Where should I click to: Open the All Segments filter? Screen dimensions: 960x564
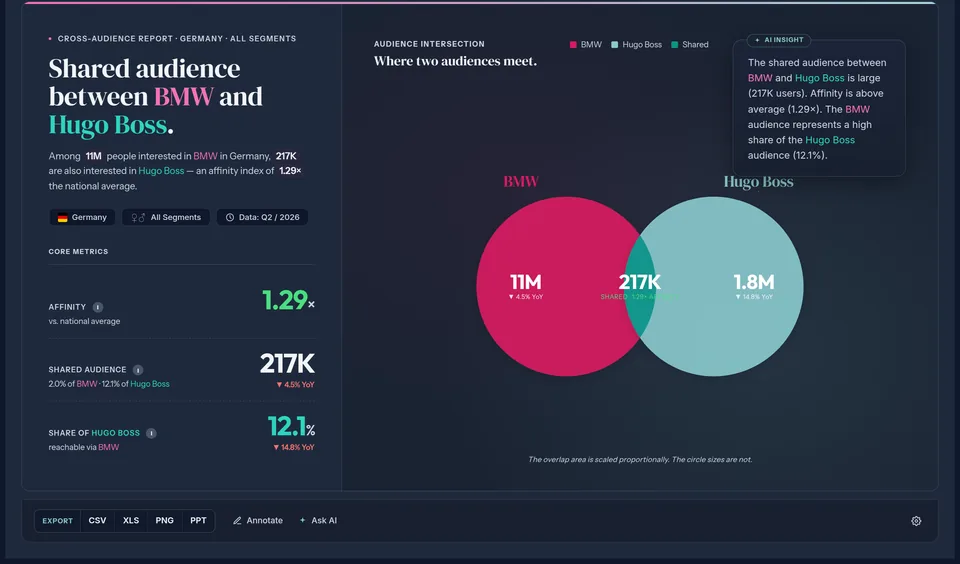166,217
